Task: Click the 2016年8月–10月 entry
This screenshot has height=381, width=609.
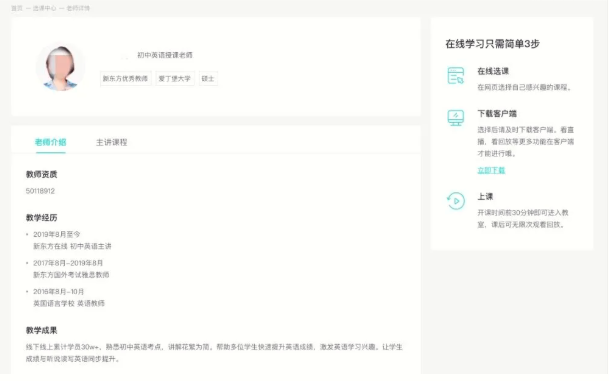Action: pos(59,292)
